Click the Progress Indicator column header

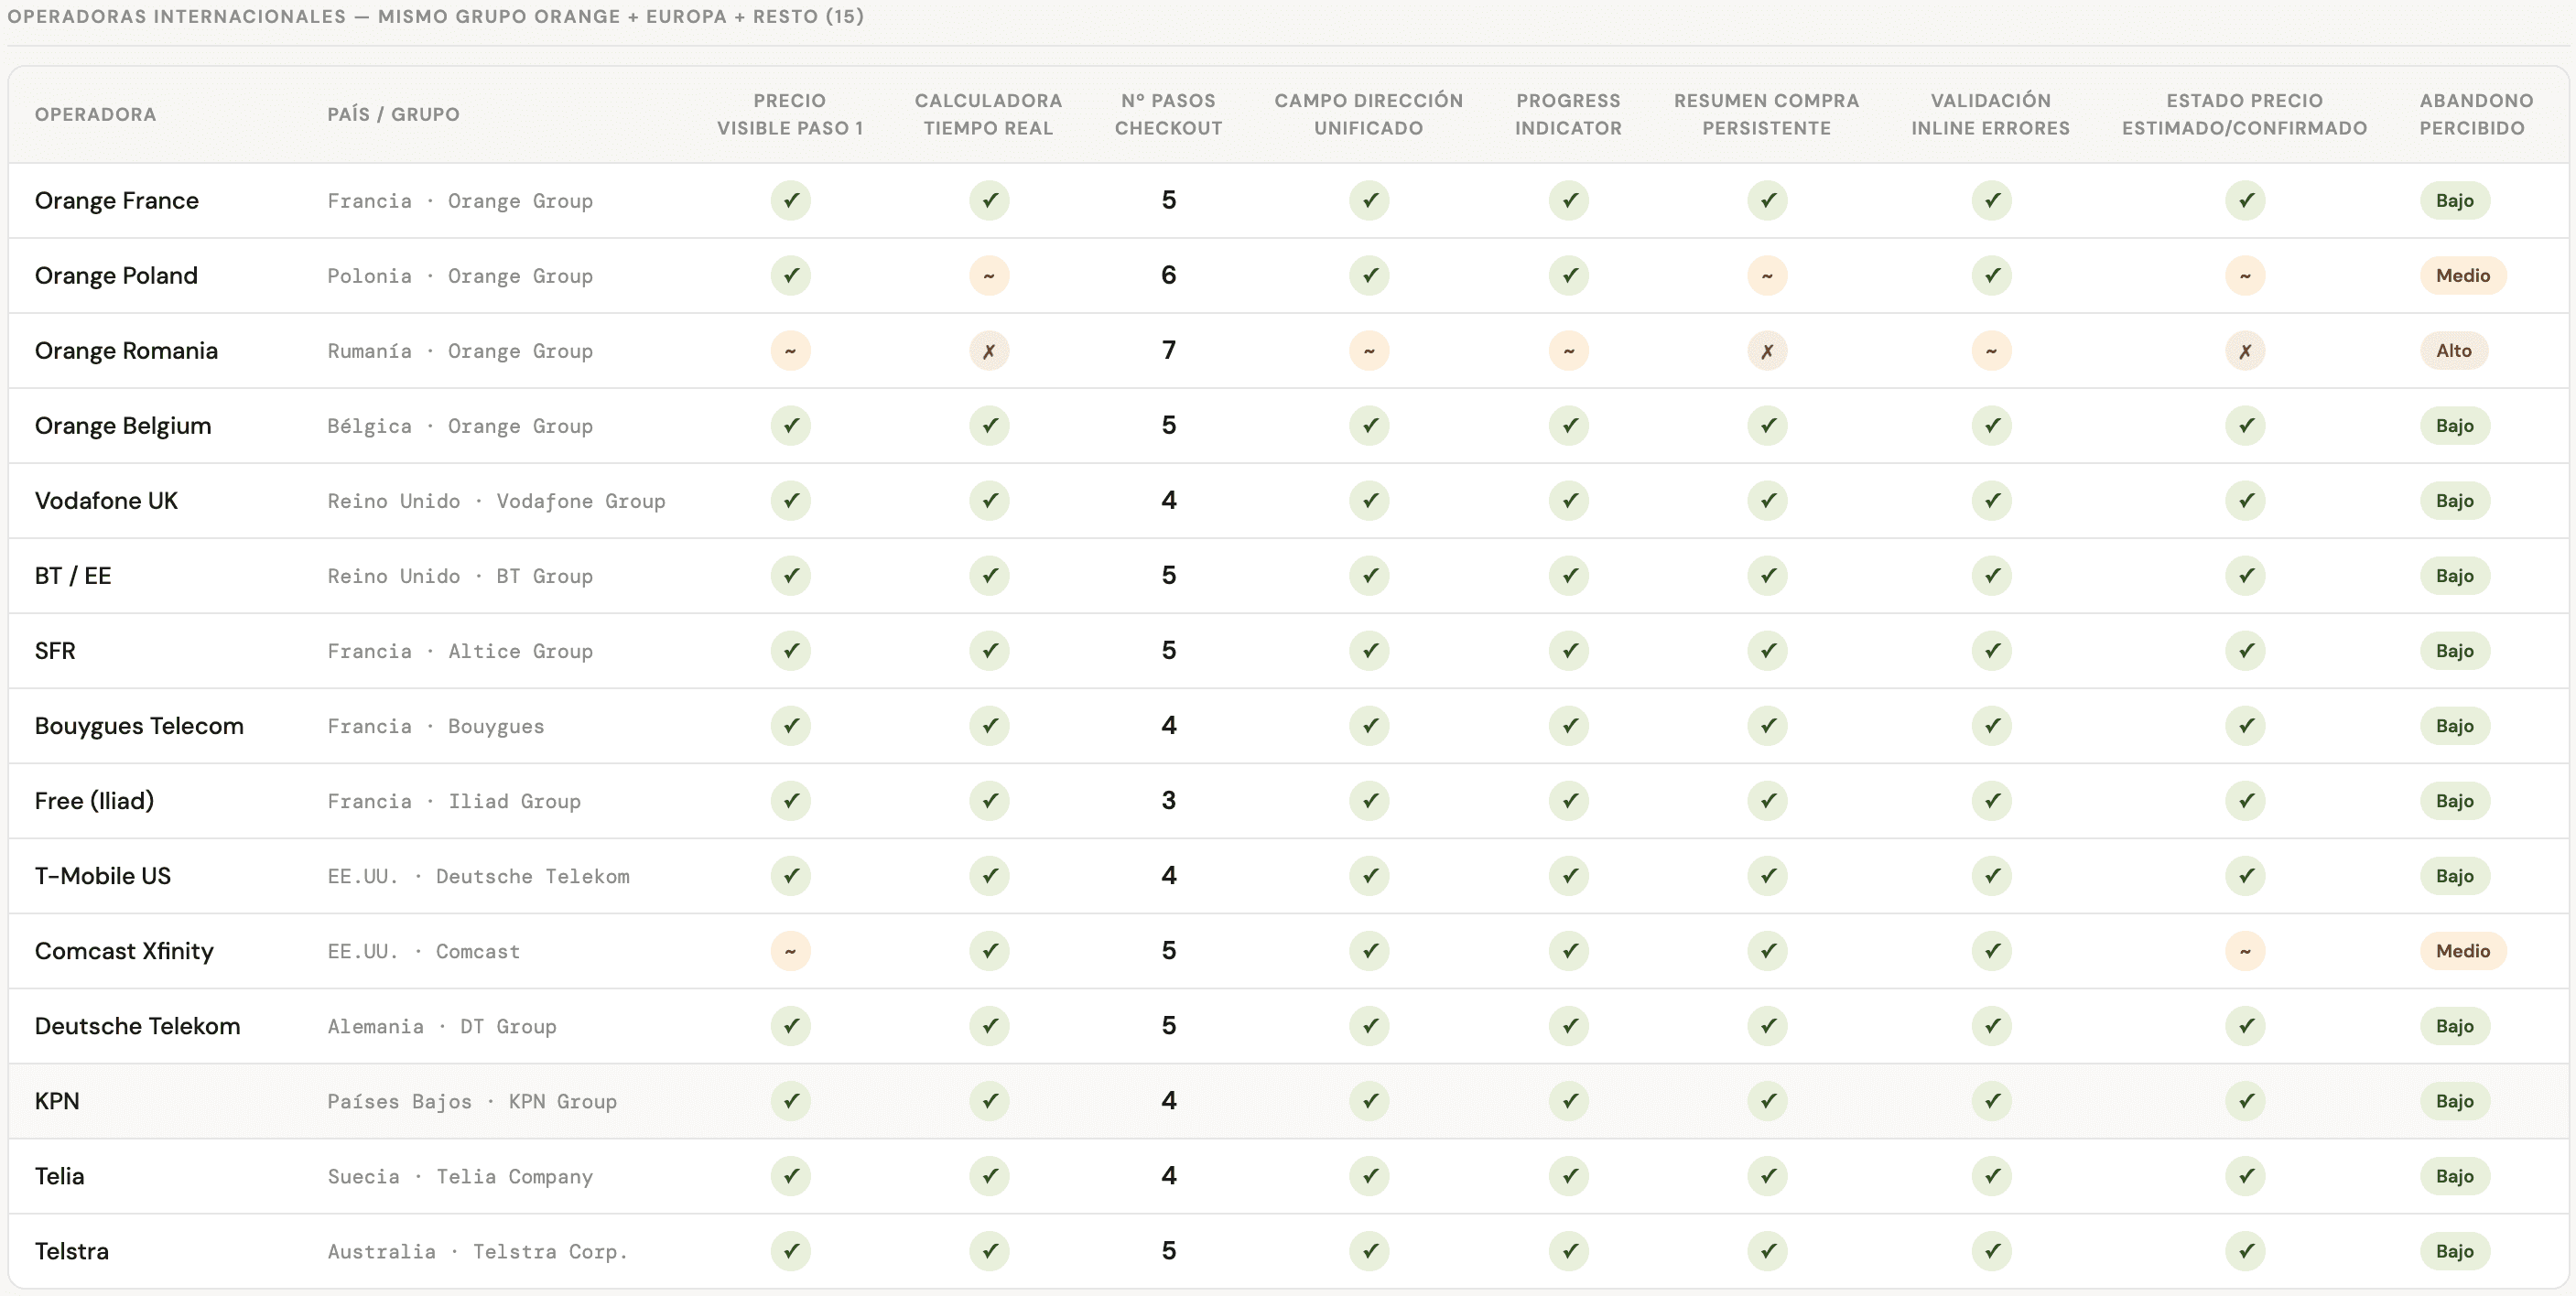point(1568,114)
